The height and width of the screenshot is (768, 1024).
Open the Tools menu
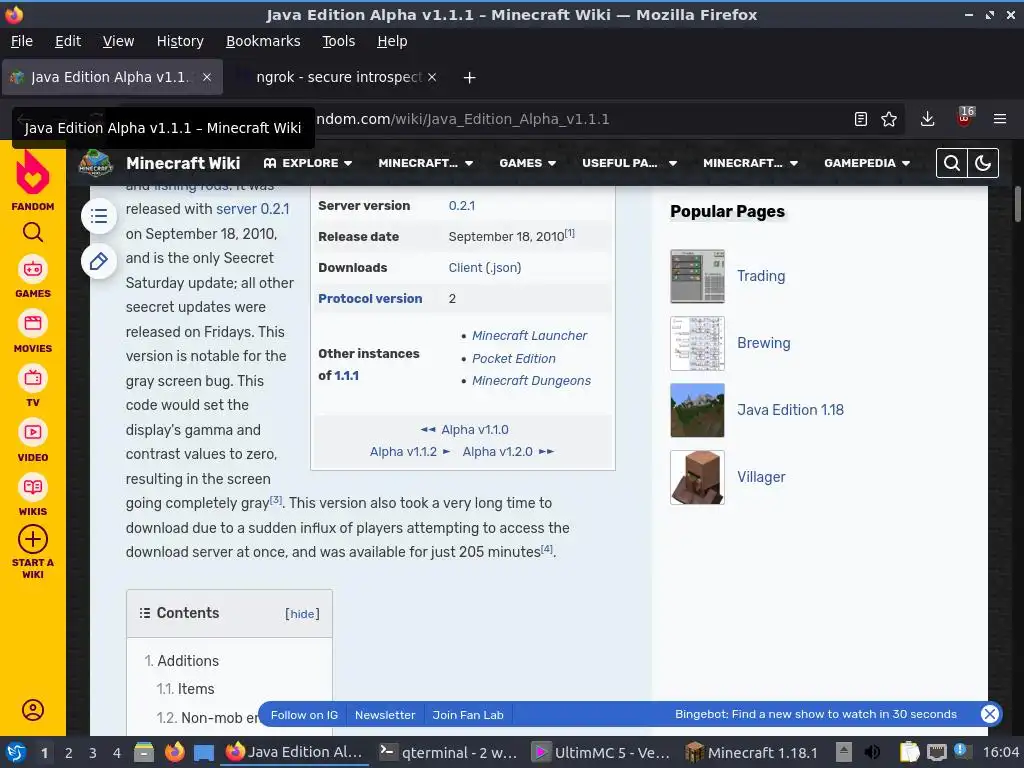tap(338, 41)
